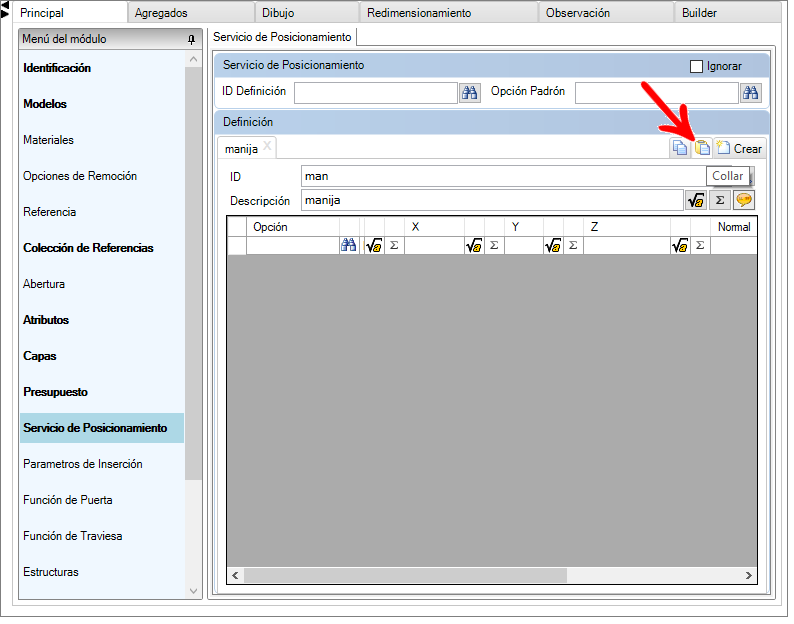Open Estructuras menu entry
Image resolution: width=794 pixels, height=624 pixels.
pyautogui.click(x=51, y=572)
